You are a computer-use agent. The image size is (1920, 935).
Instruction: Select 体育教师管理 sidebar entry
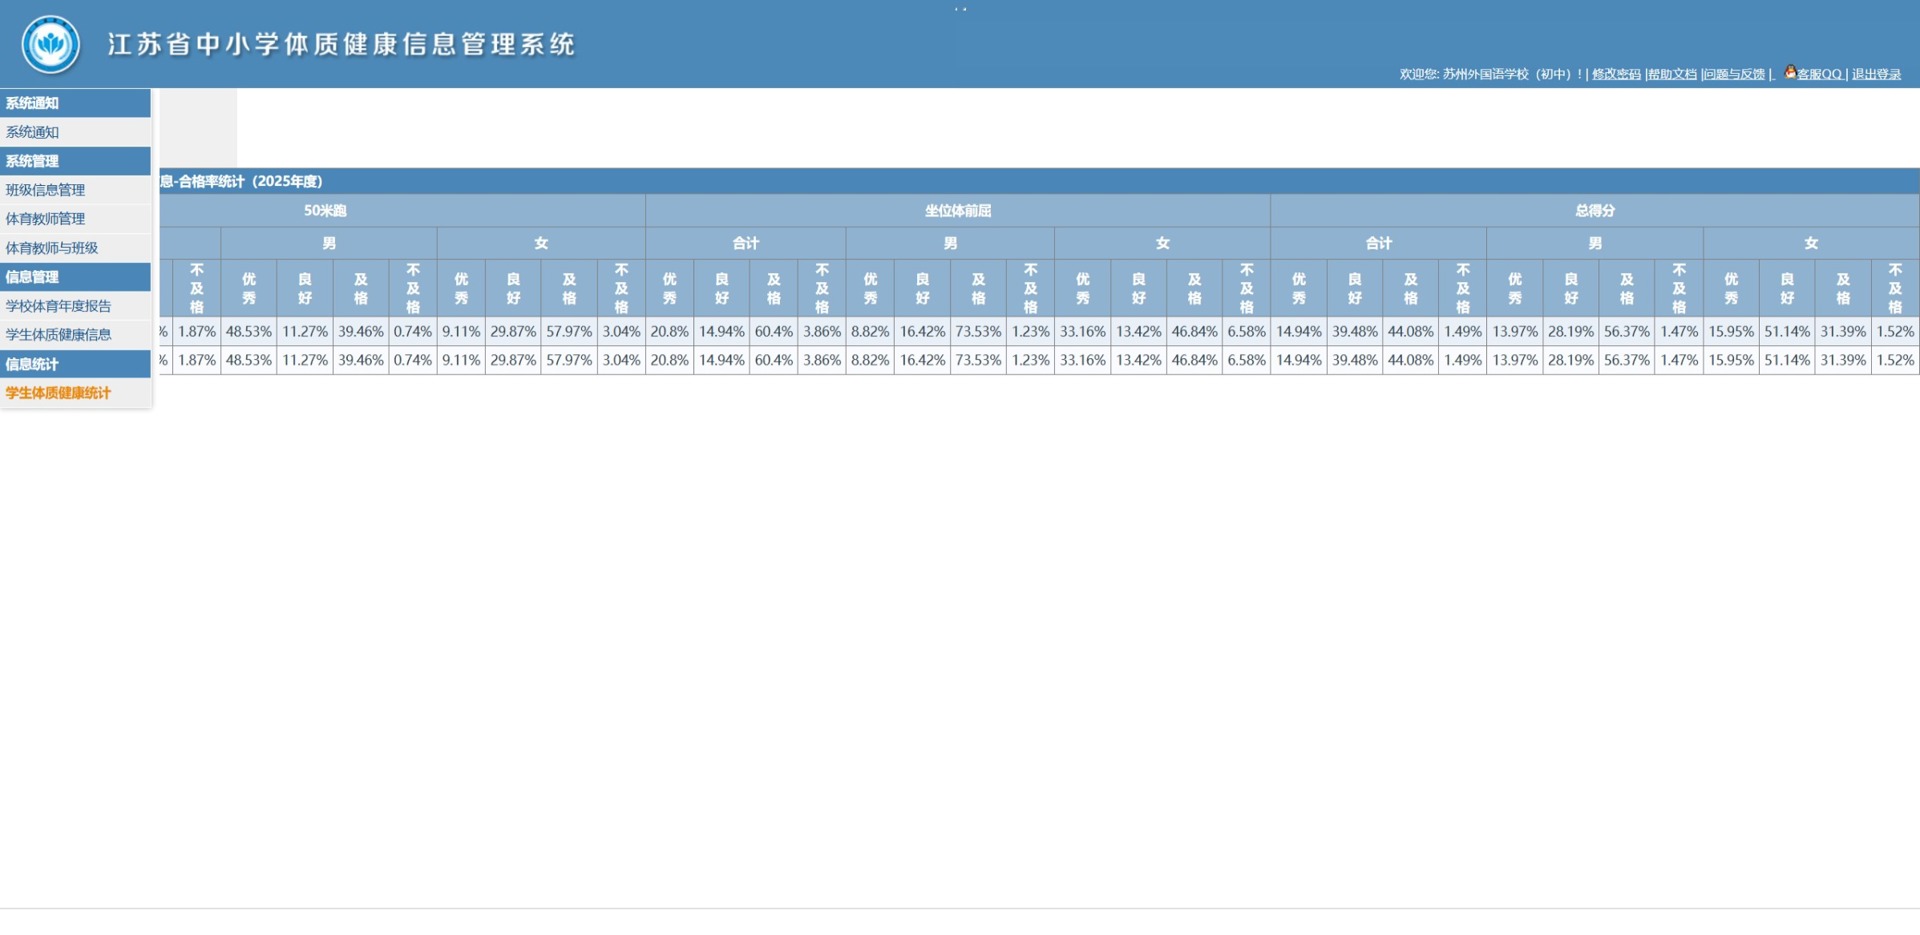point(45,219)
